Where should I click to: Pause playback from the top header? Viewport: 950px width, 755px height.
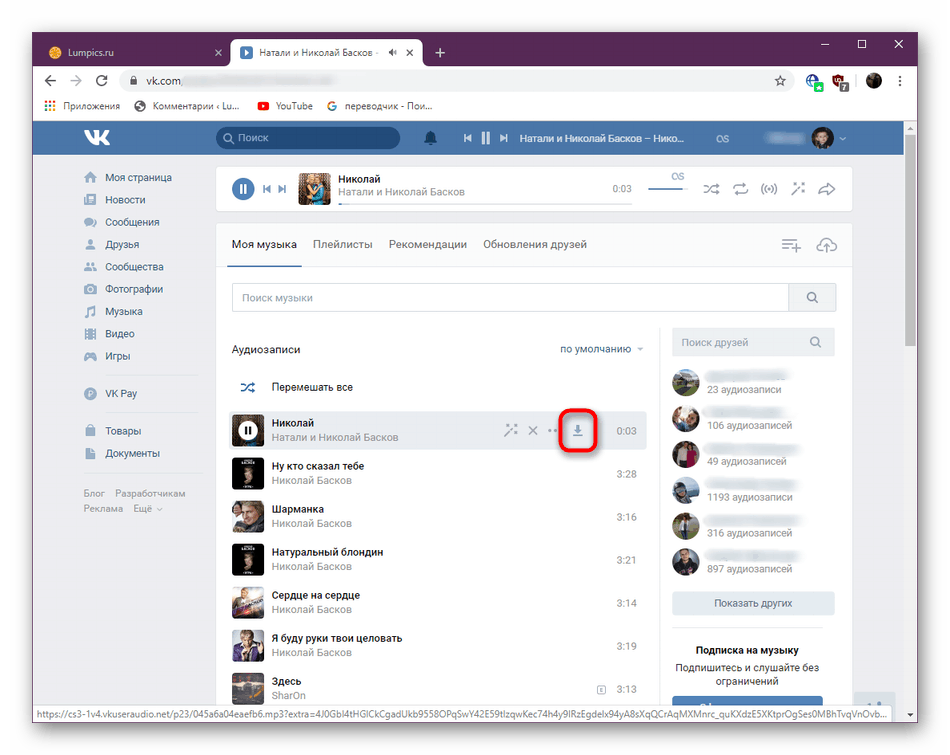tap(485, 138)
